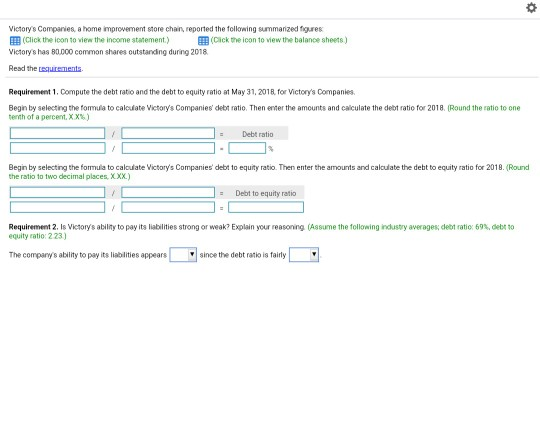Click the 'Requirement 2.' heading text

click(x=33, y=227)
